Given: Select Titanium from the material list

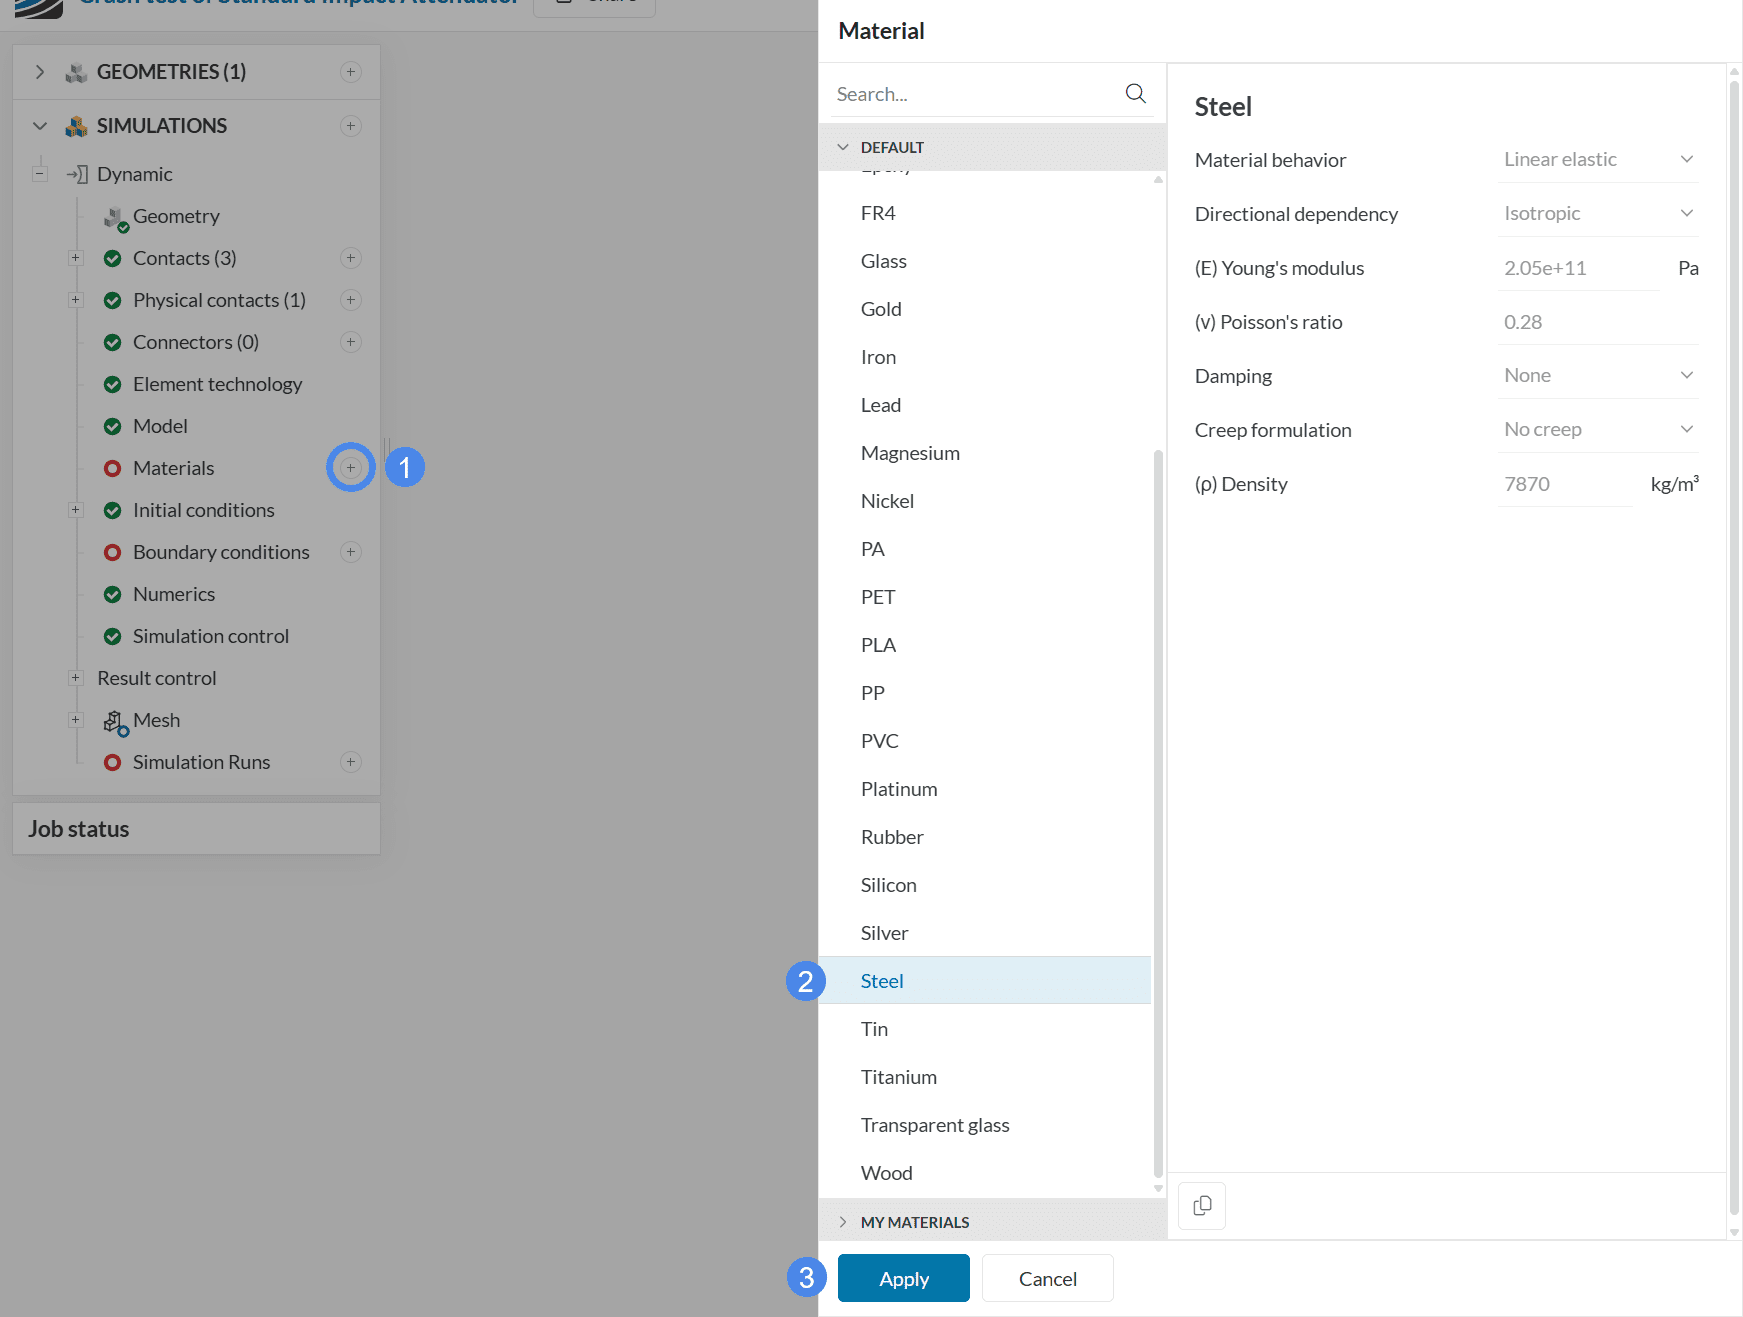Looking at the screenshot, I should (898, 1077).
